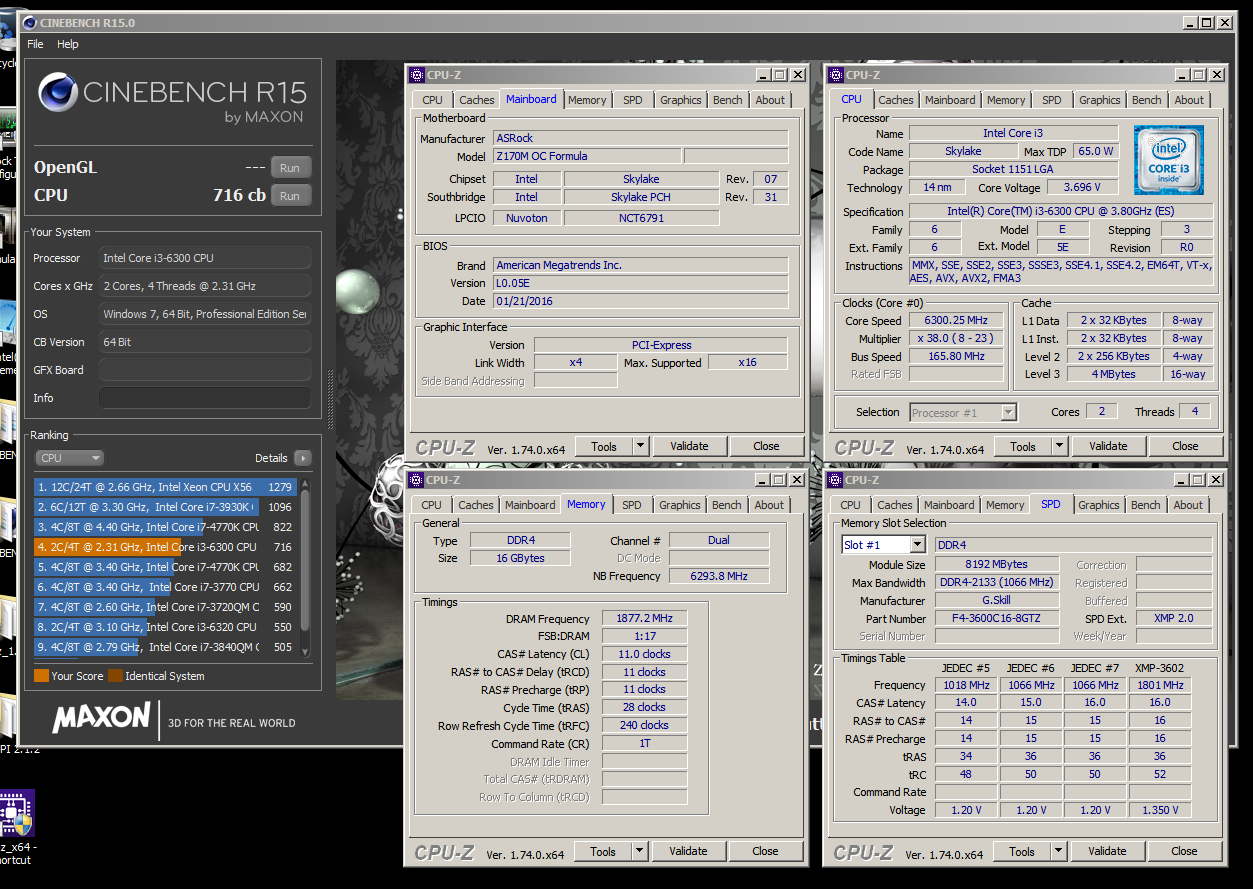Run the CPU benchmark
1253x889 pixels.
tap(290, 196)
